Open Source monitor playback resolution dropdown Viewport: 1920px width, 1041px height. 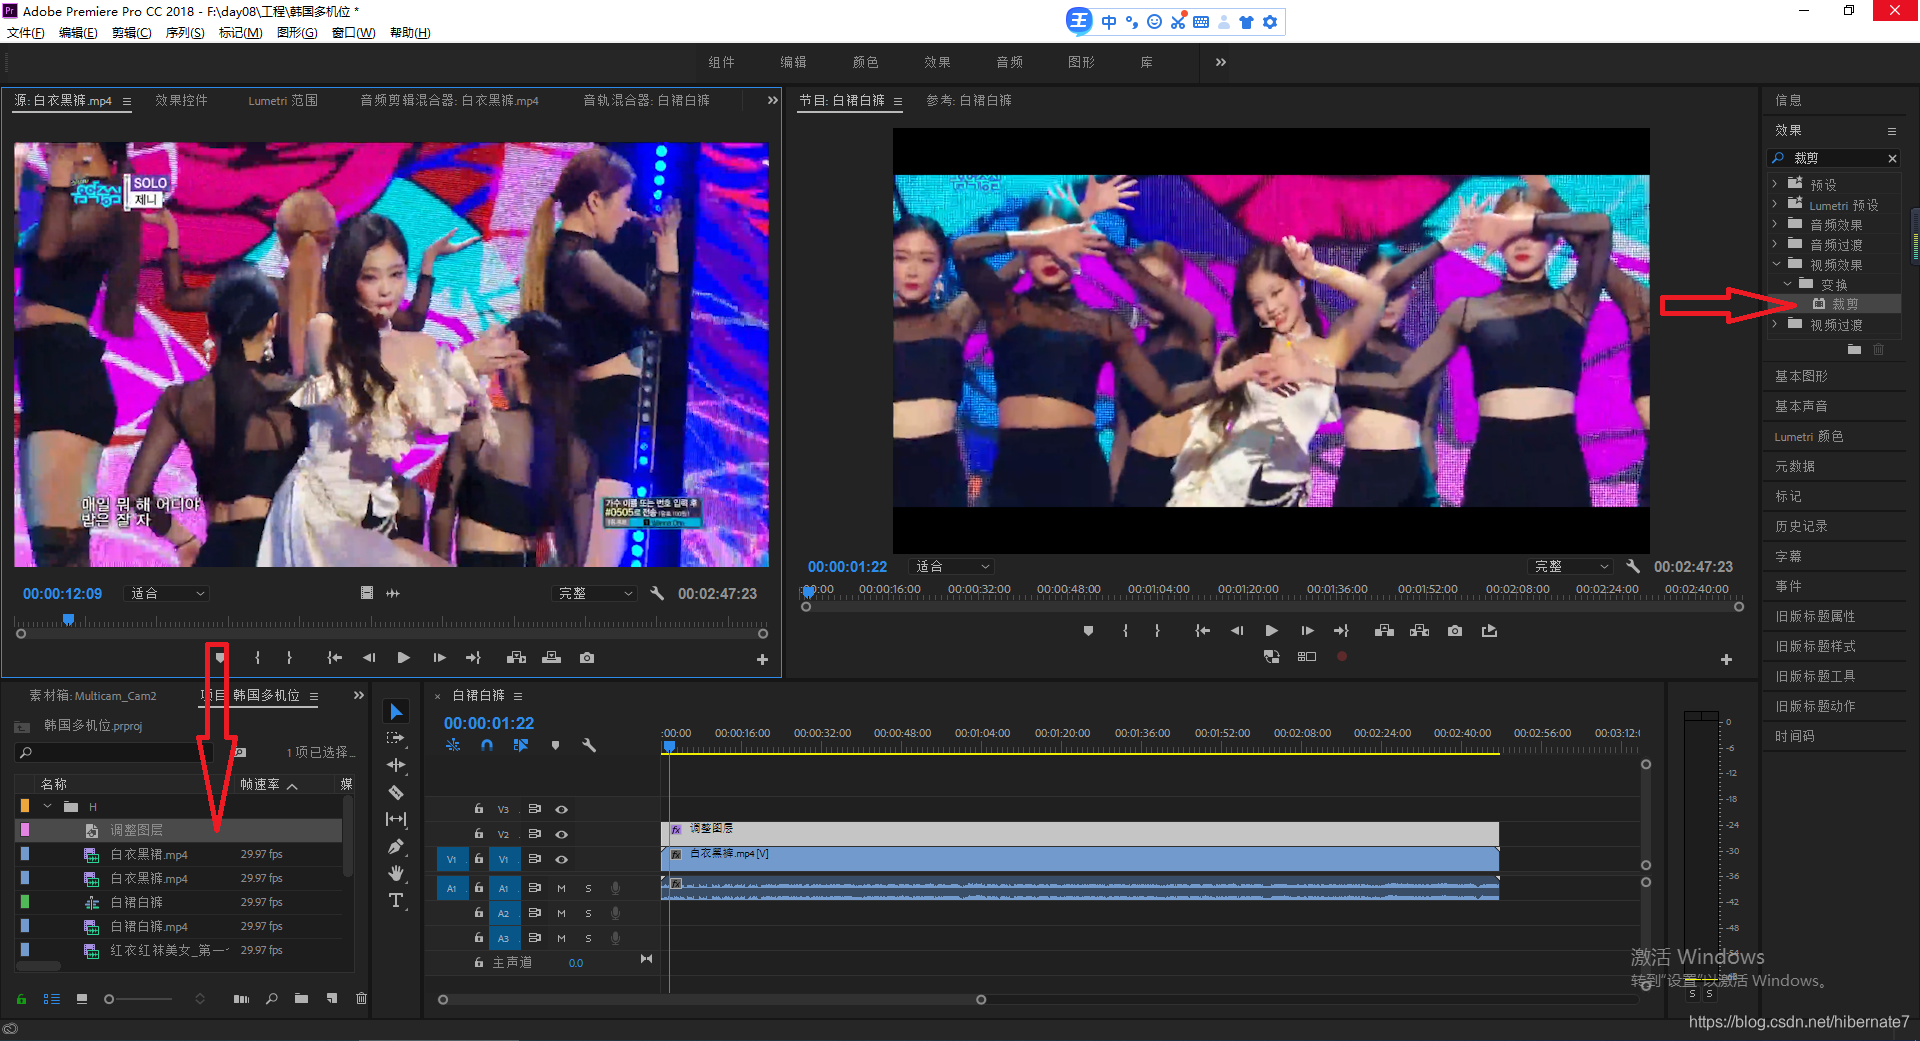(x=595, y=593)
